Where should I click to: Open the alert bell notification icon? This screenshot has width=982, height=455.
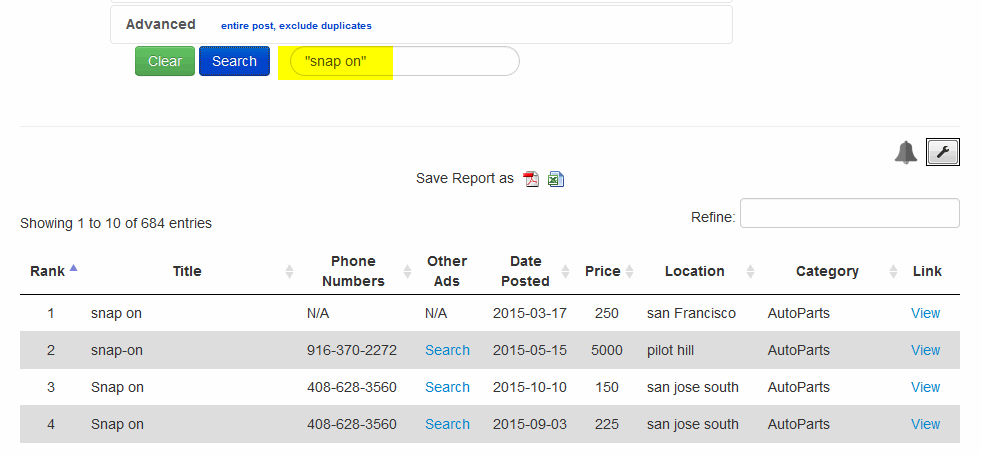click(x=906, y=152)
